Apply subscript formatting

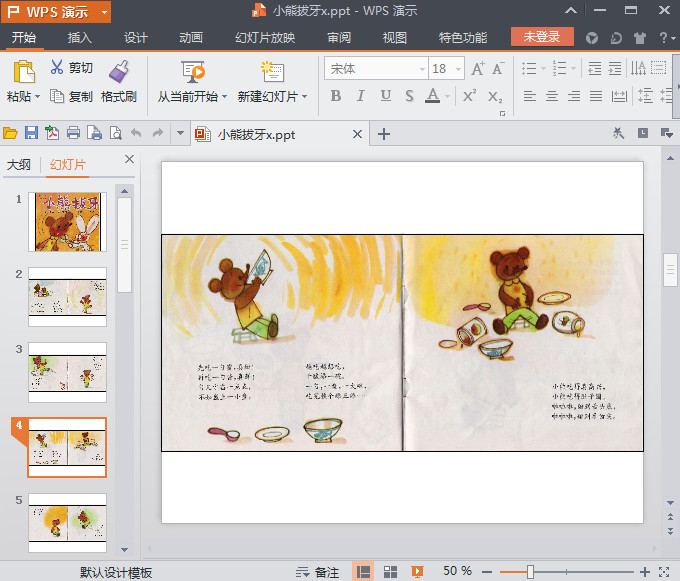[x=494, y=96]
